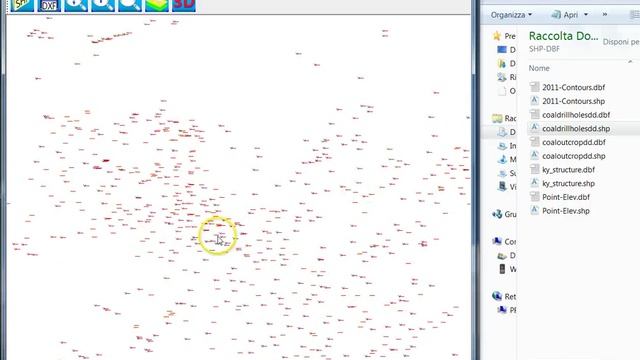Expand the arrow next to Apri
The width and height of the screenshot is (640, 360).
click(586, 15)
